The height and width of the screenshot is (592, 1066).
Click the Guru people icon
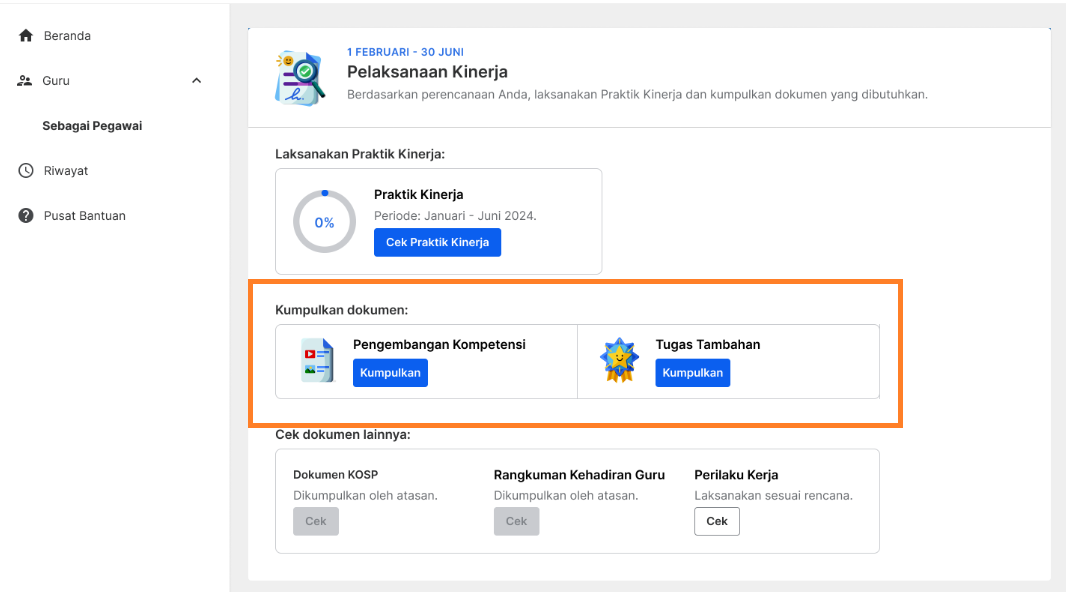click(x=24, y=81)
